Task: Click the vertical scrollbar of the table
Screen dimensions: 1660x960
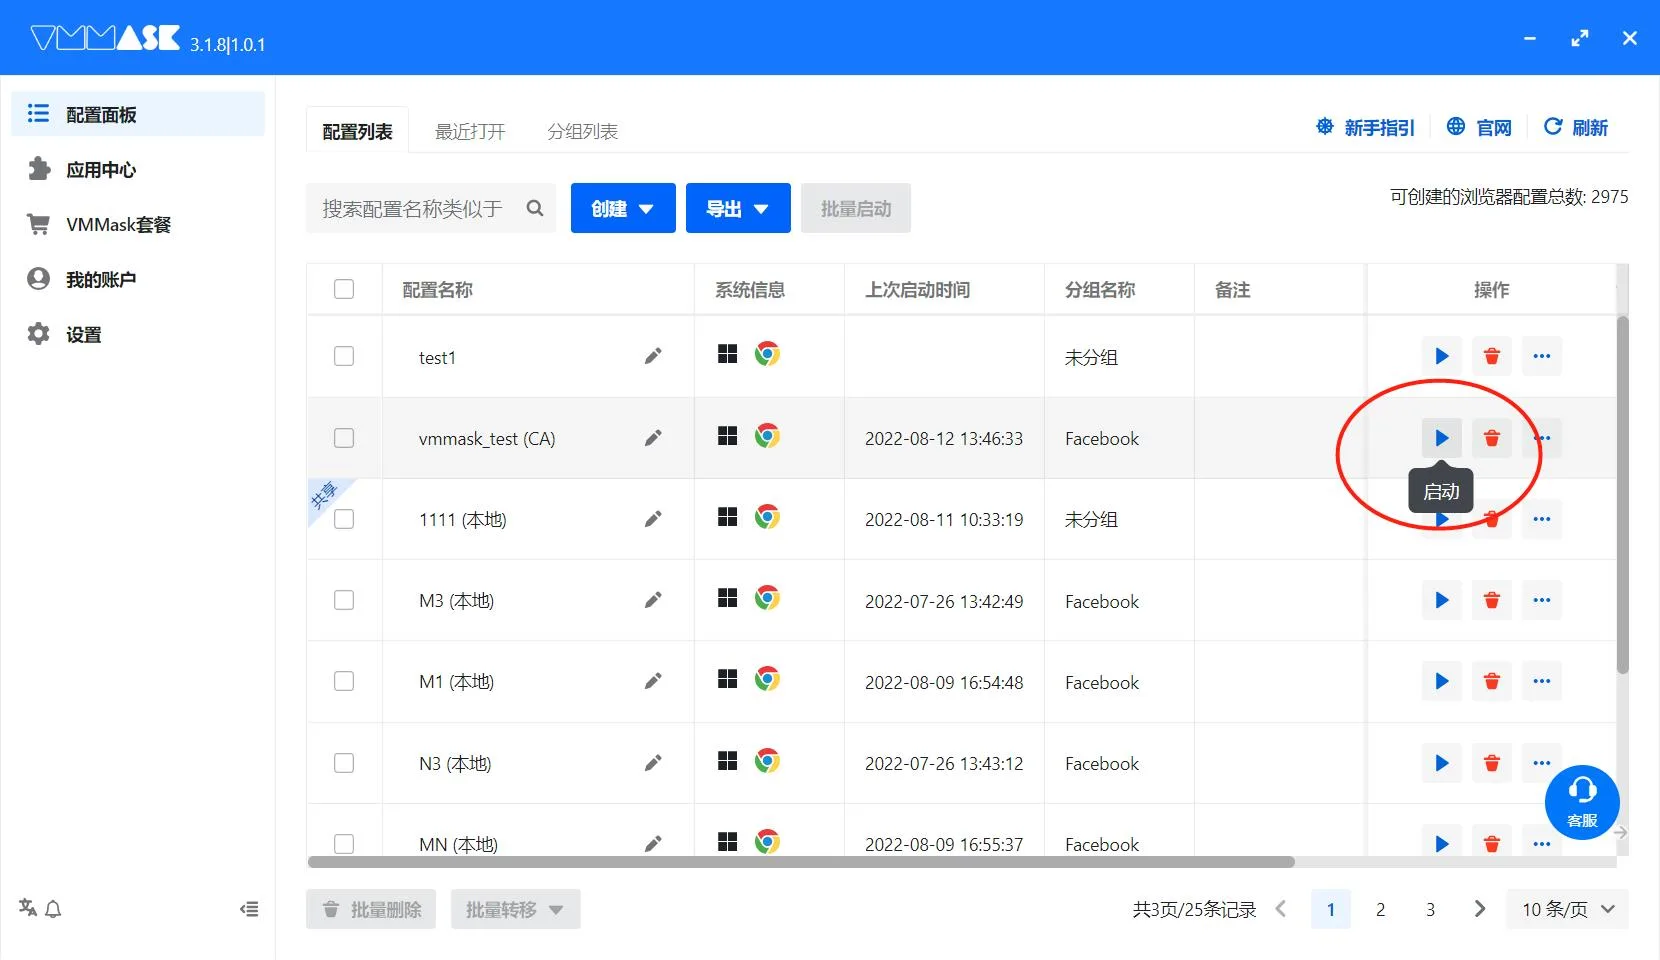Action: point(1622,494)
